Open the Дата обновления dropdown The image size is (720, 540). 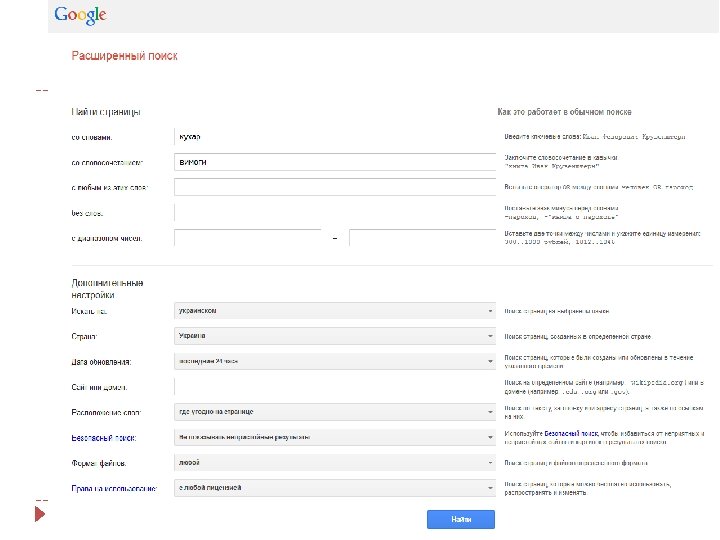(x=335, y=361)
